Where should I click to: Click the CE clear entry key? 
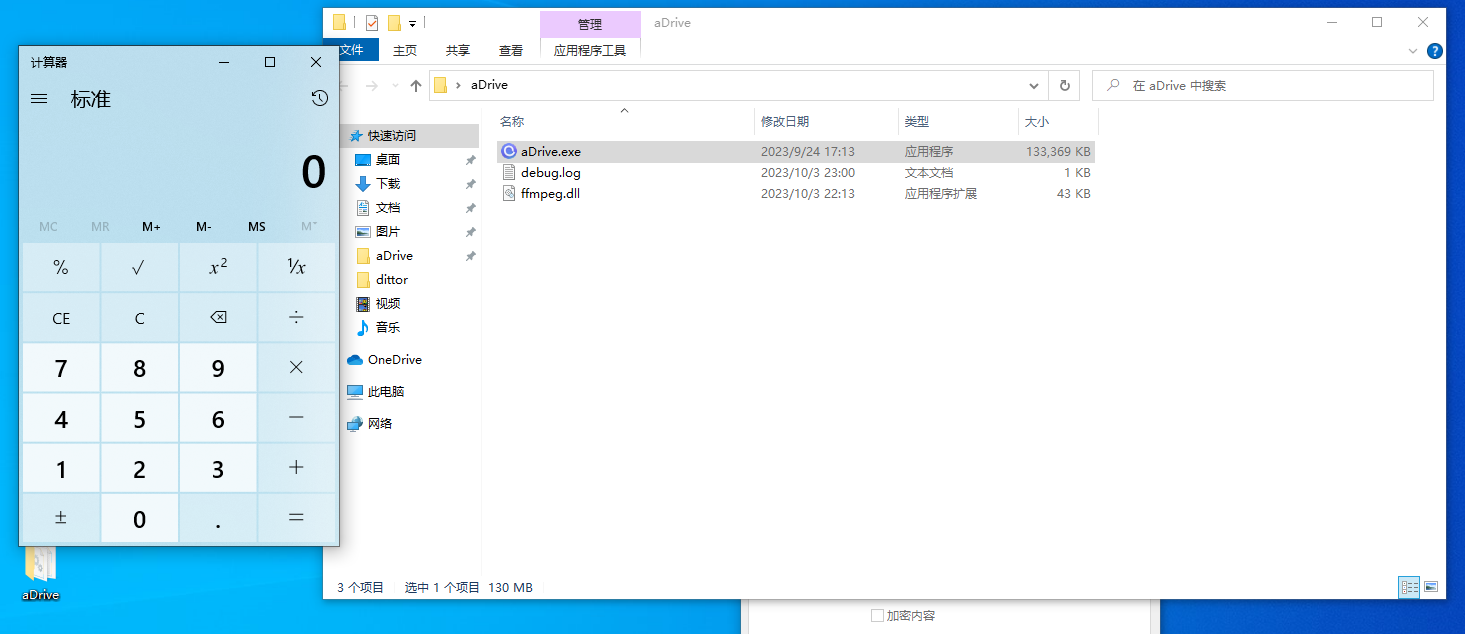click(61, 318)
